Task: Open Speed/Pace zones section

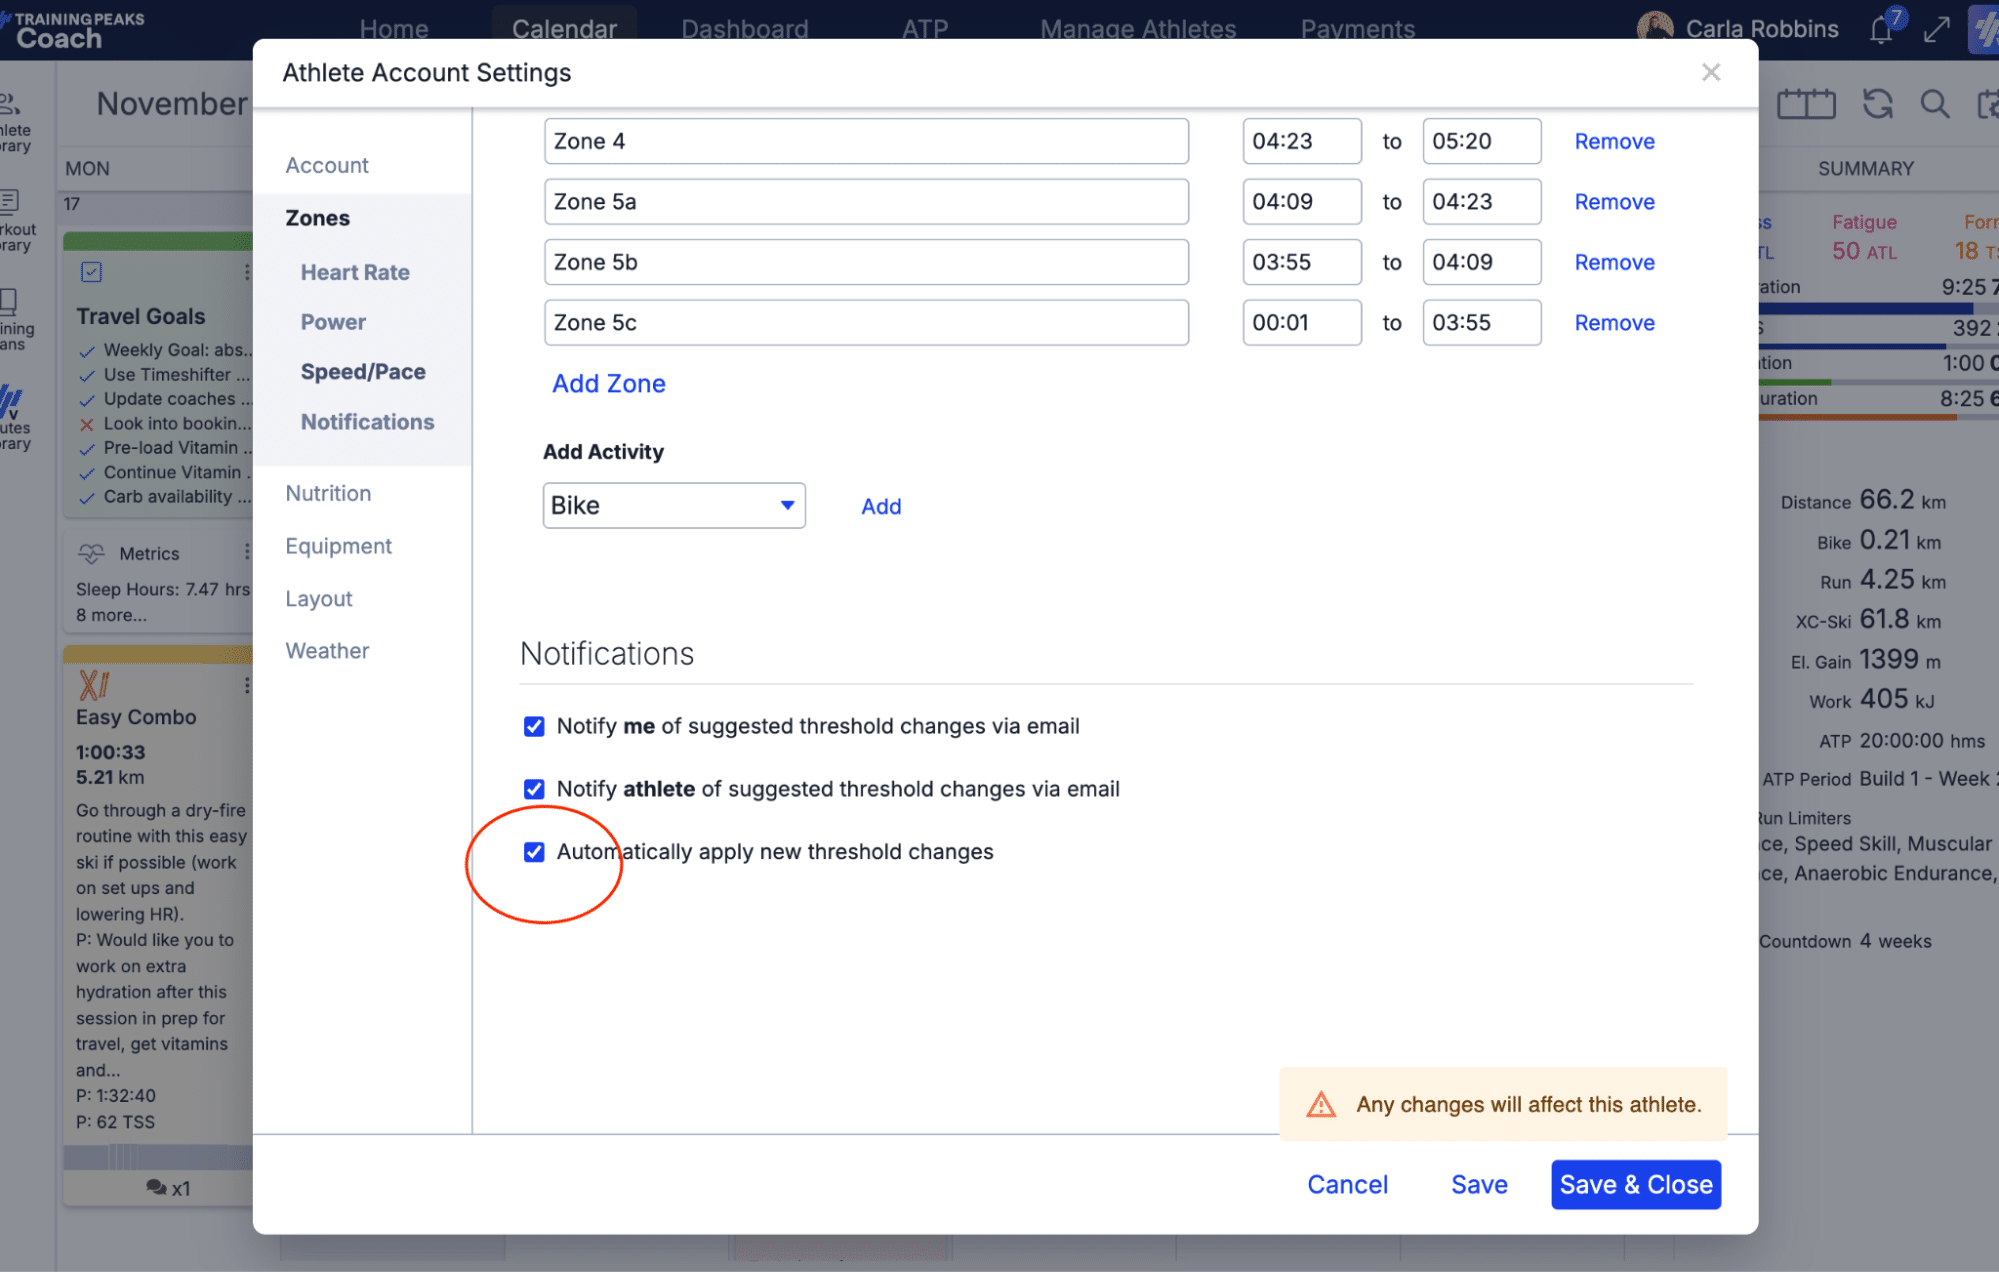Action: pyautogui.click(x=363, y=372)
